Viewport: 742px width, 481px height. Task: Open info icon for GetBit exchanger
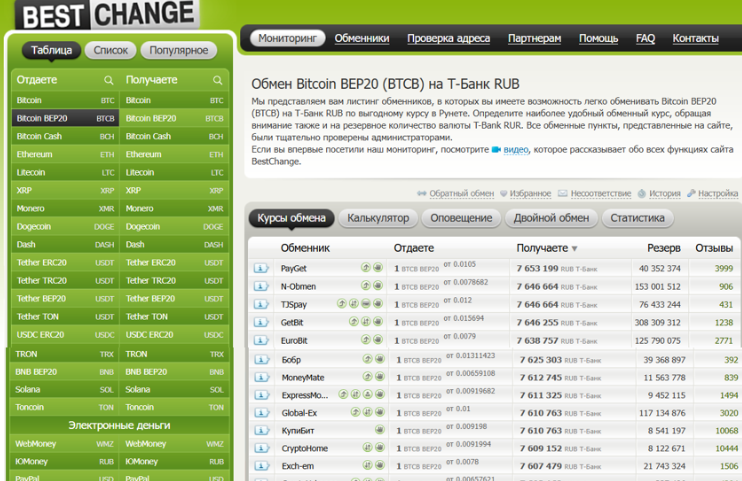(x=261, y=322)
